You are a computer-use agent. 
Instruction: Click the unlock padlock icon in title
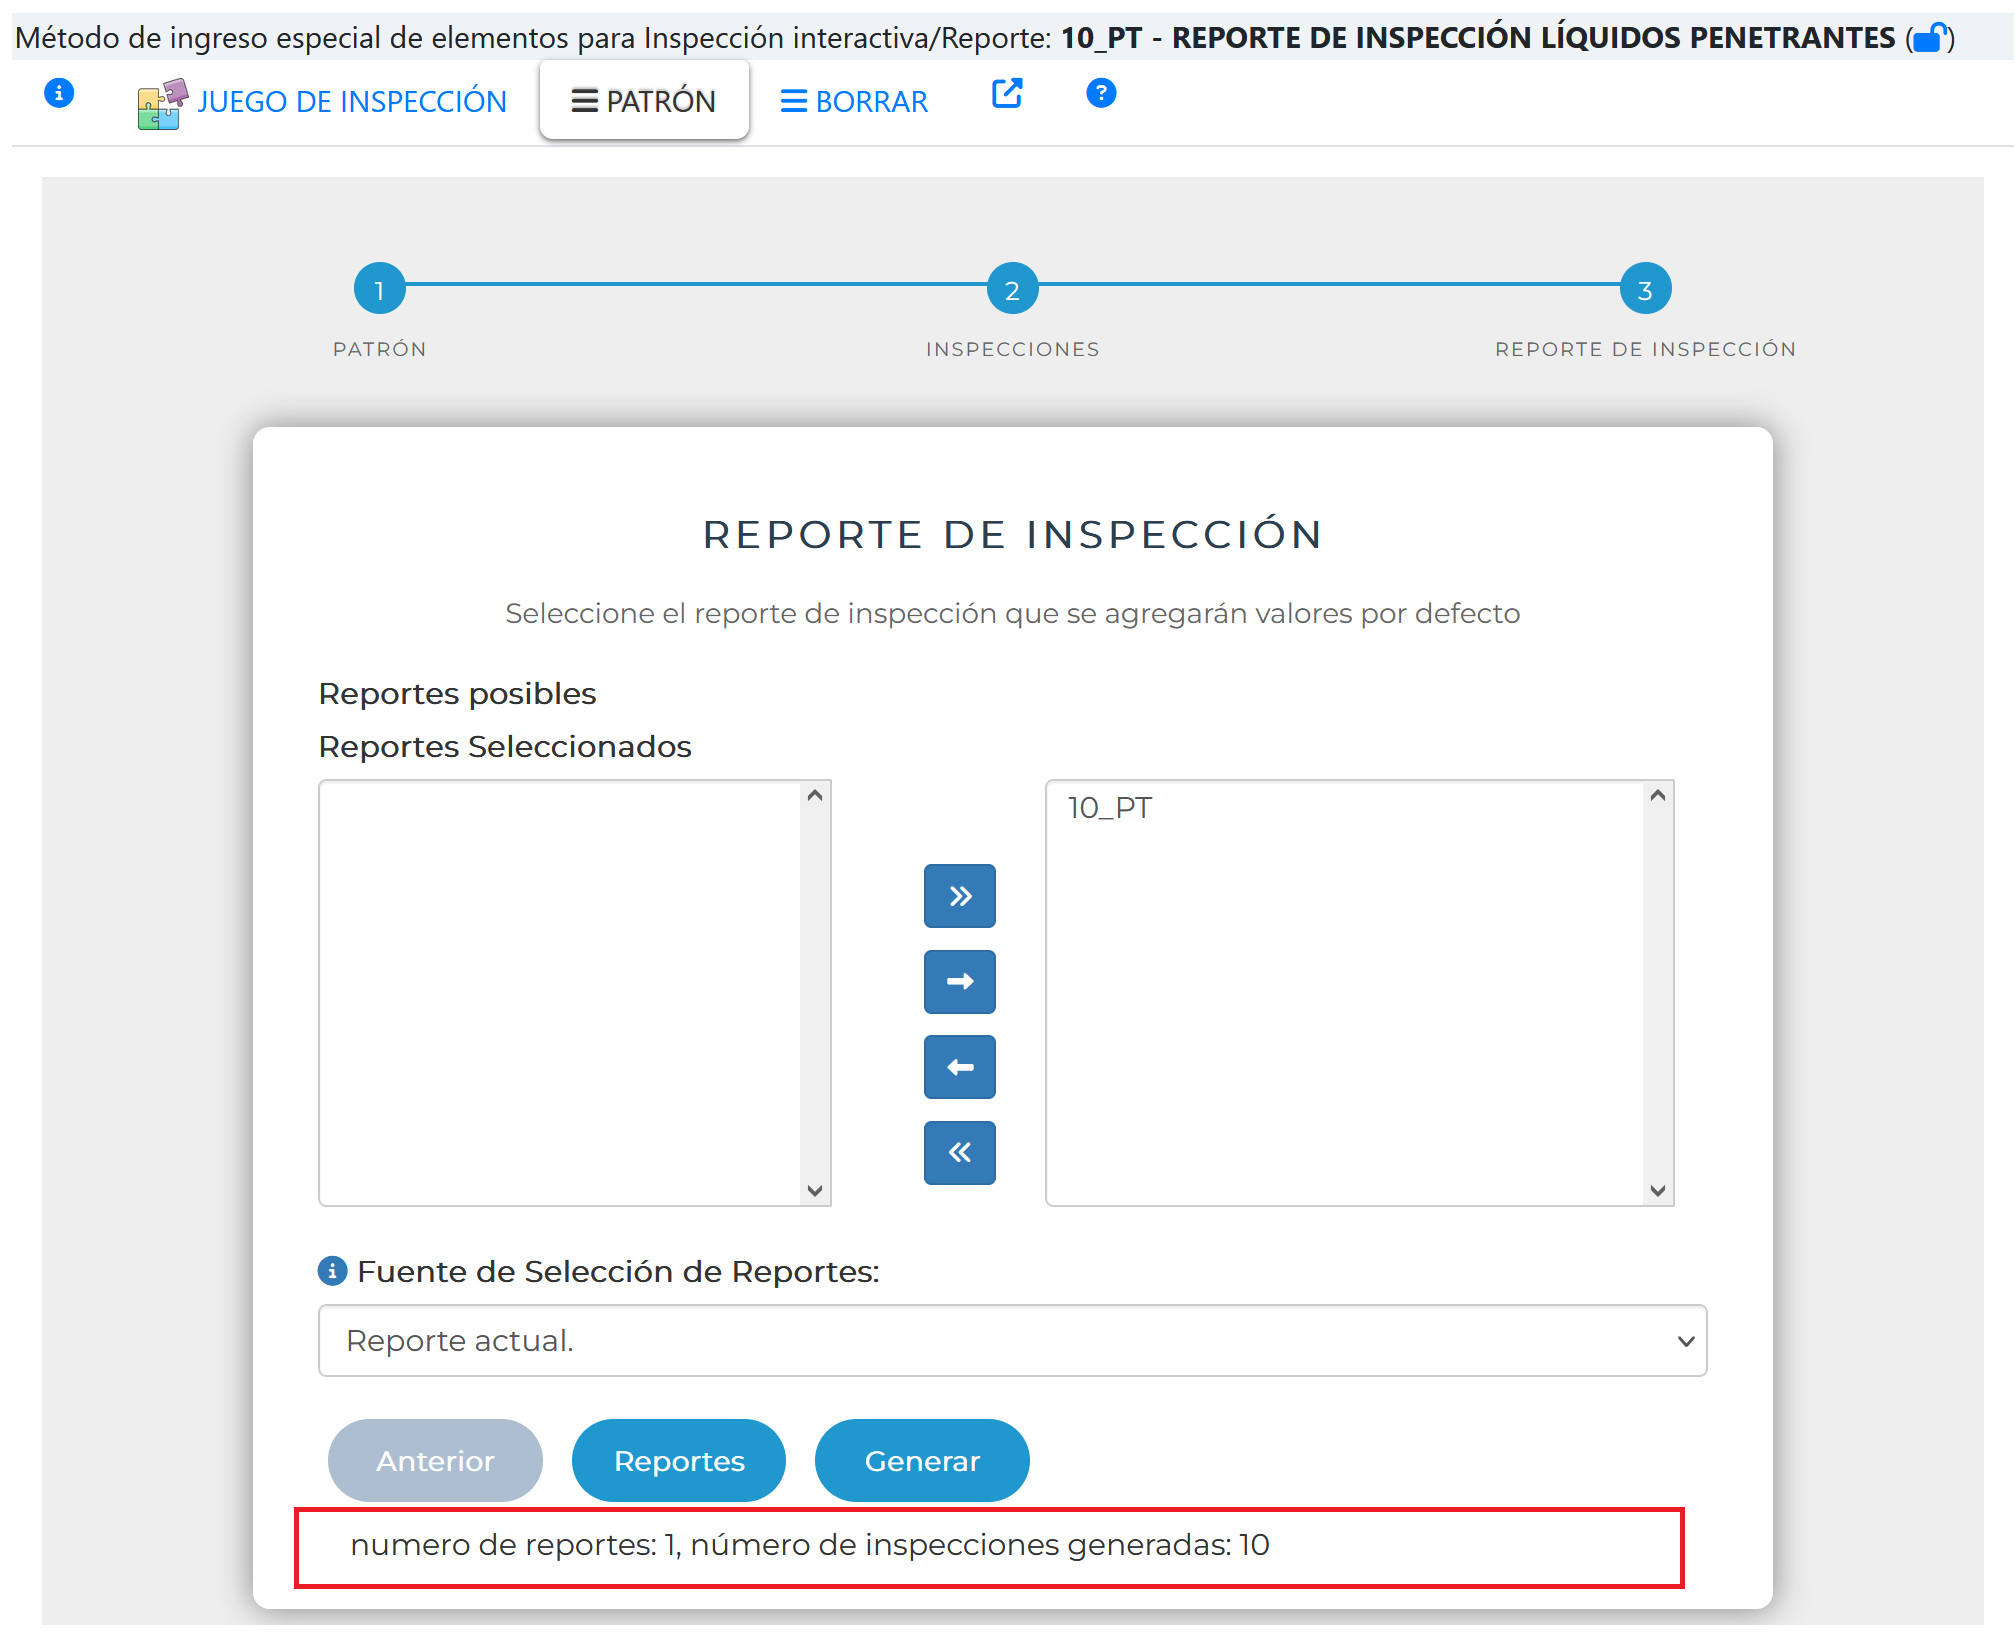1930,38
